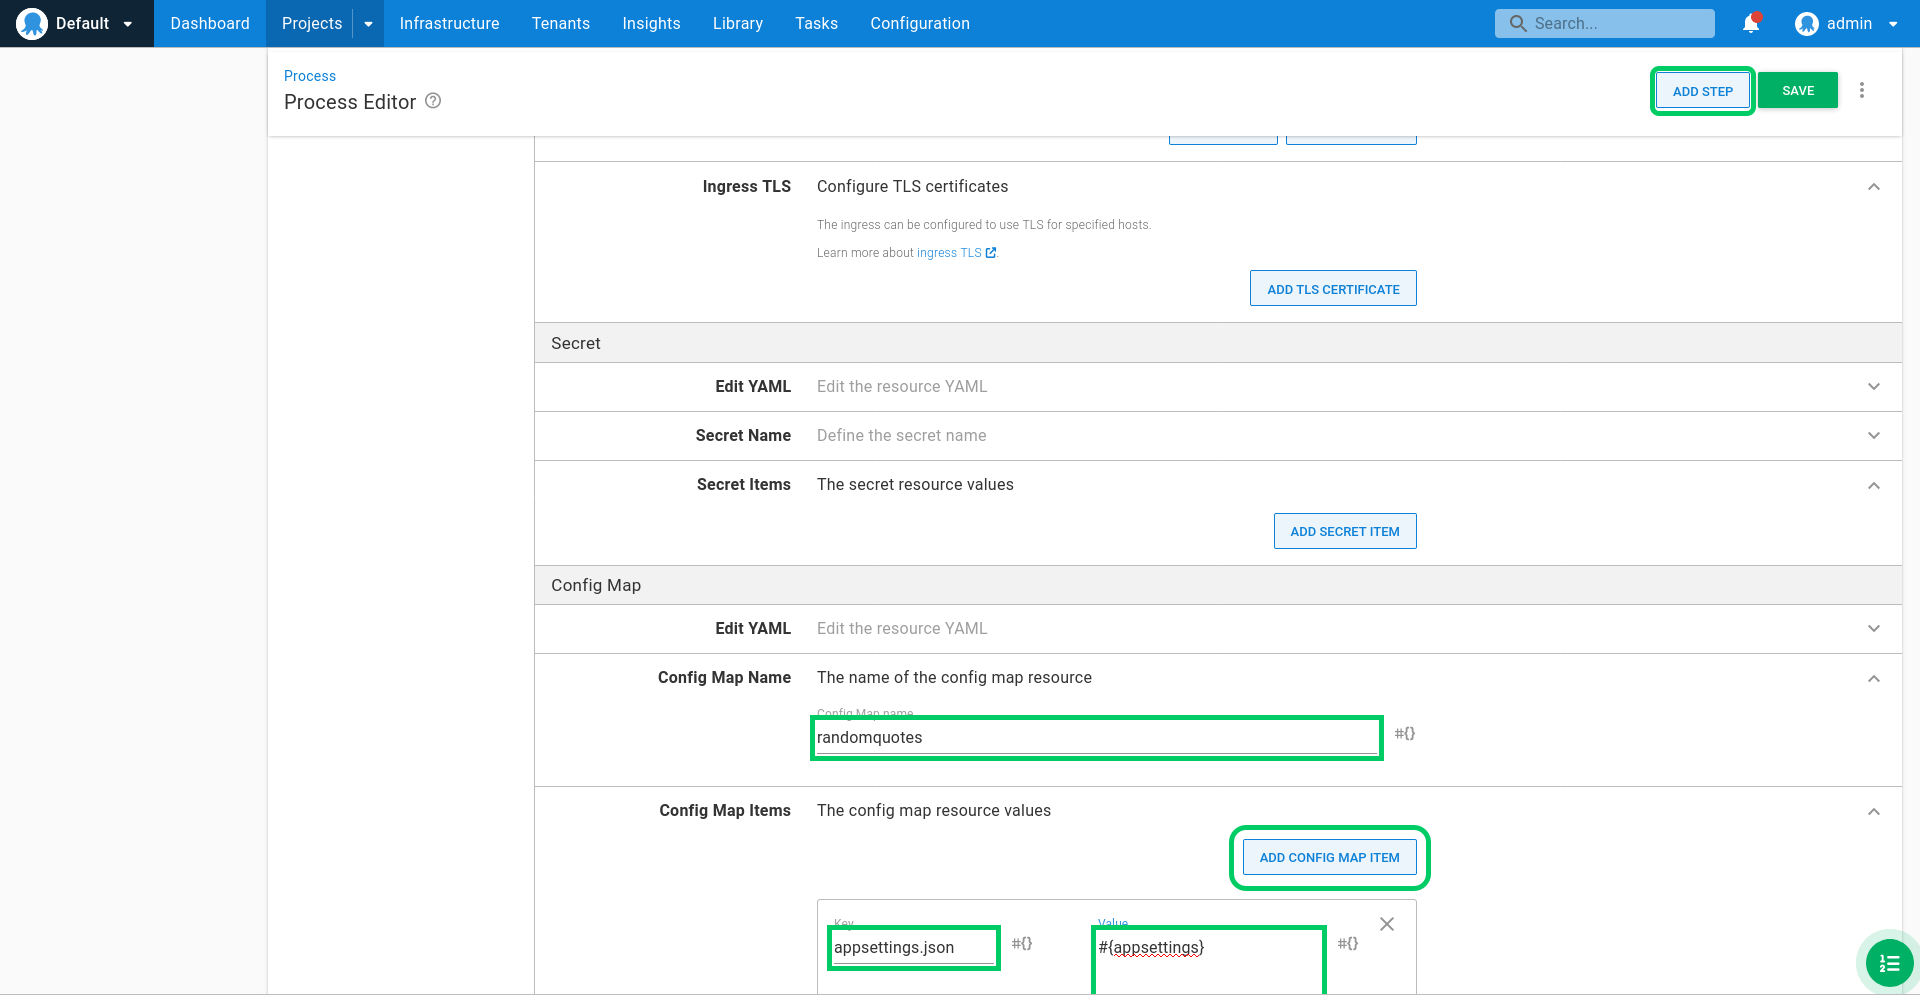Click Add TLS Certificate

tap(1333, 288)
